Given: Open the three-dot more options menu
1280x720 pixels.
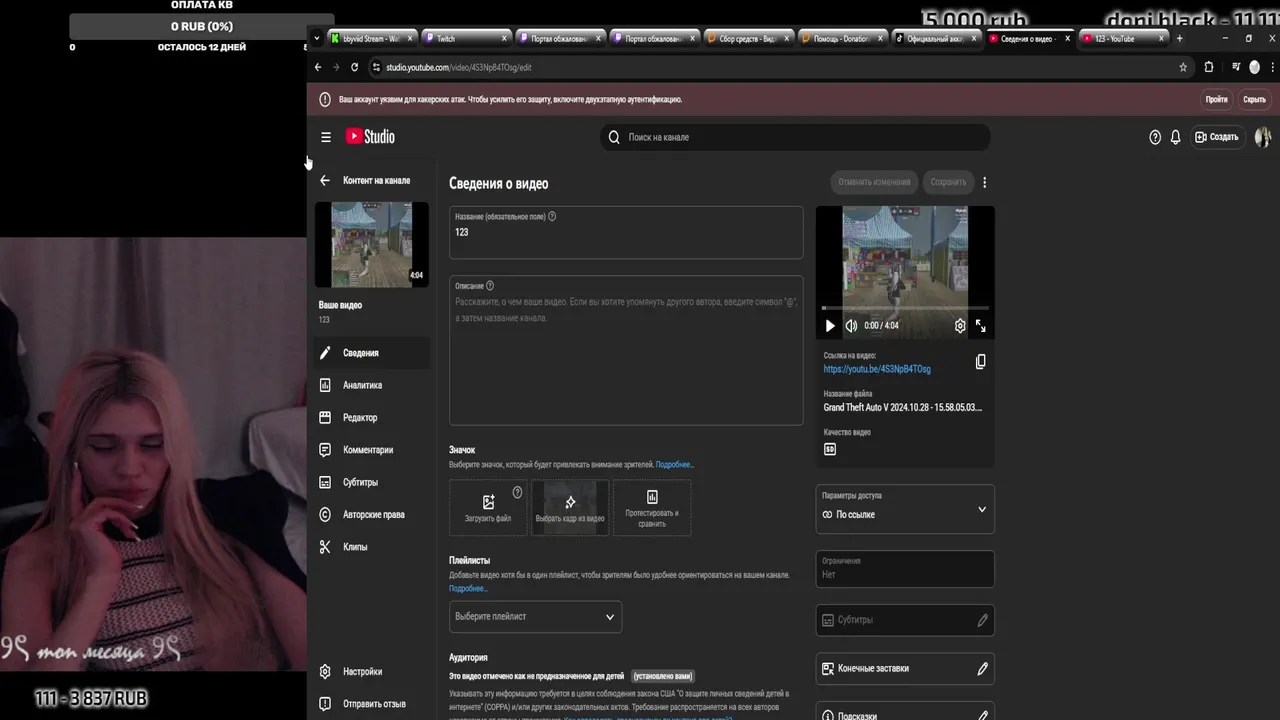Looking at the screenshot, I should [984, 182].
